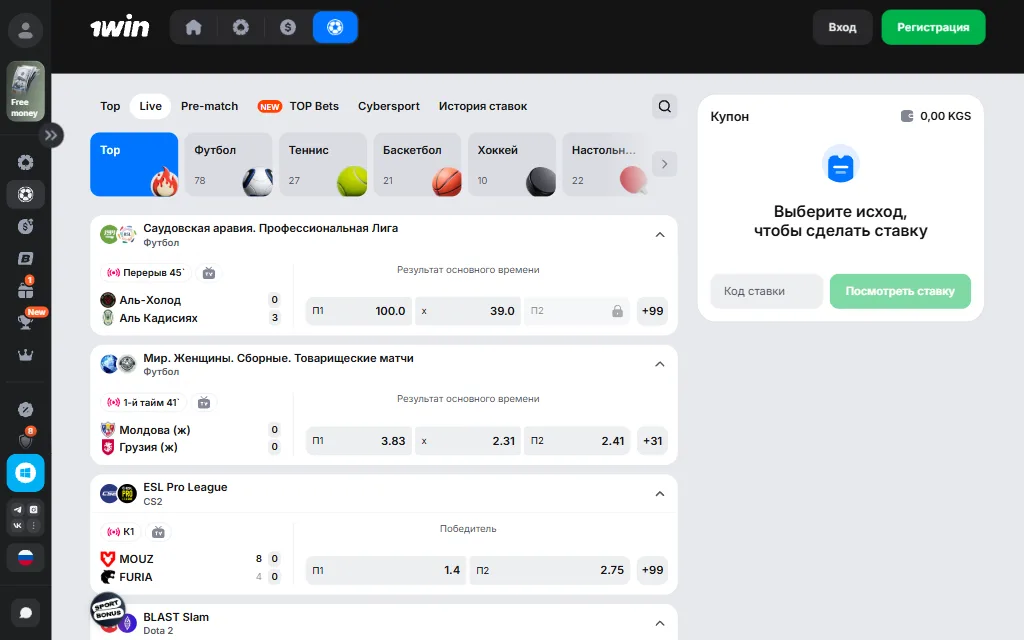Open the user profile avatar icon

pyautogui.click(x=25, y=30)
